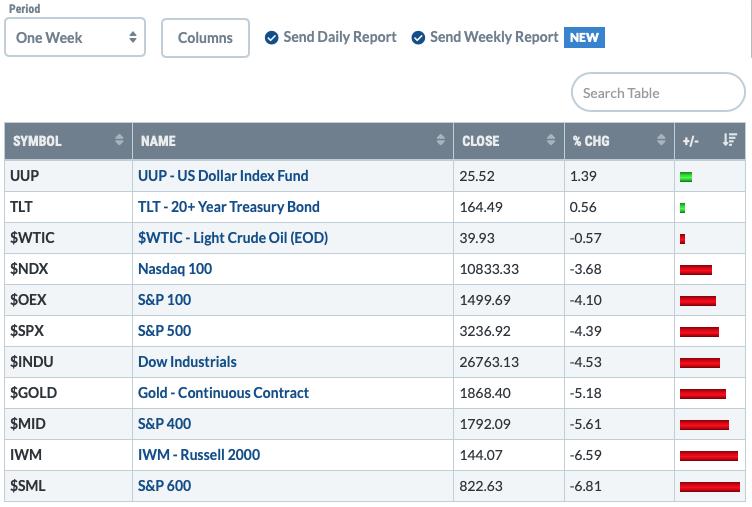752x507 pixels.
Task: Click the percent change value -0.57
Action: [586, 238]
